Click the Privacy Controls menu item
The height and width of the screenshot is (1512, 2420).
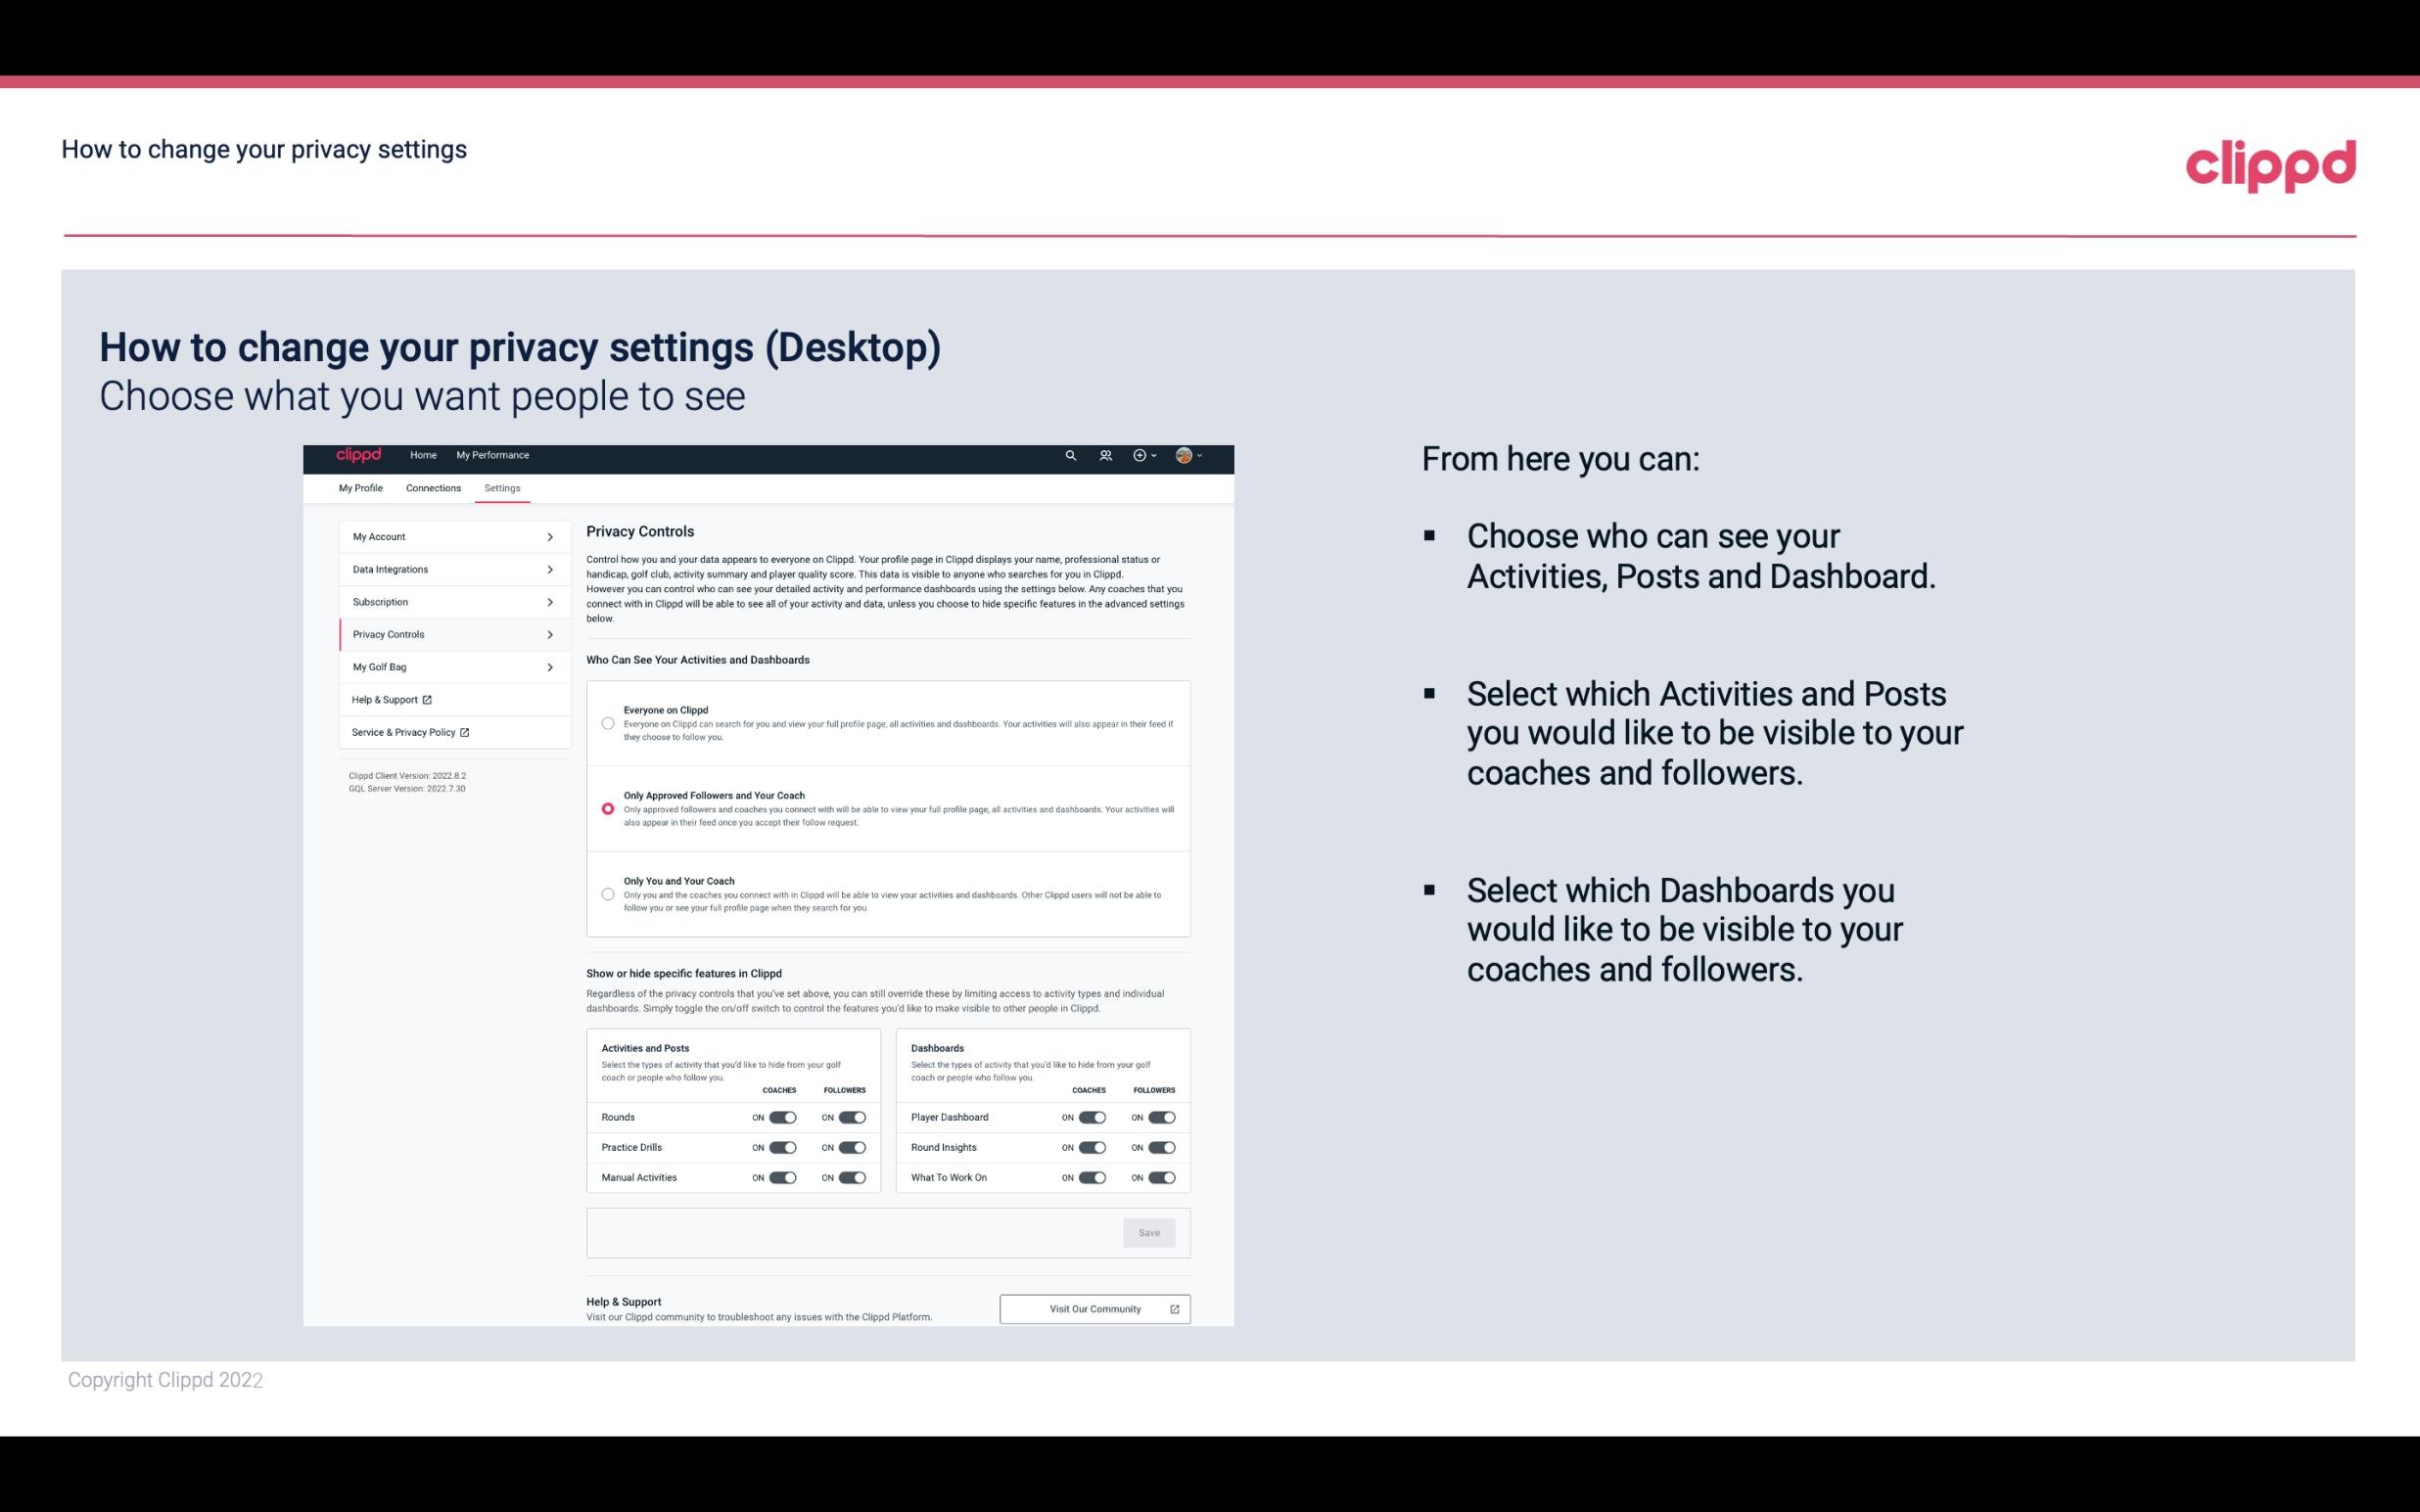click(x=446, y=634)
